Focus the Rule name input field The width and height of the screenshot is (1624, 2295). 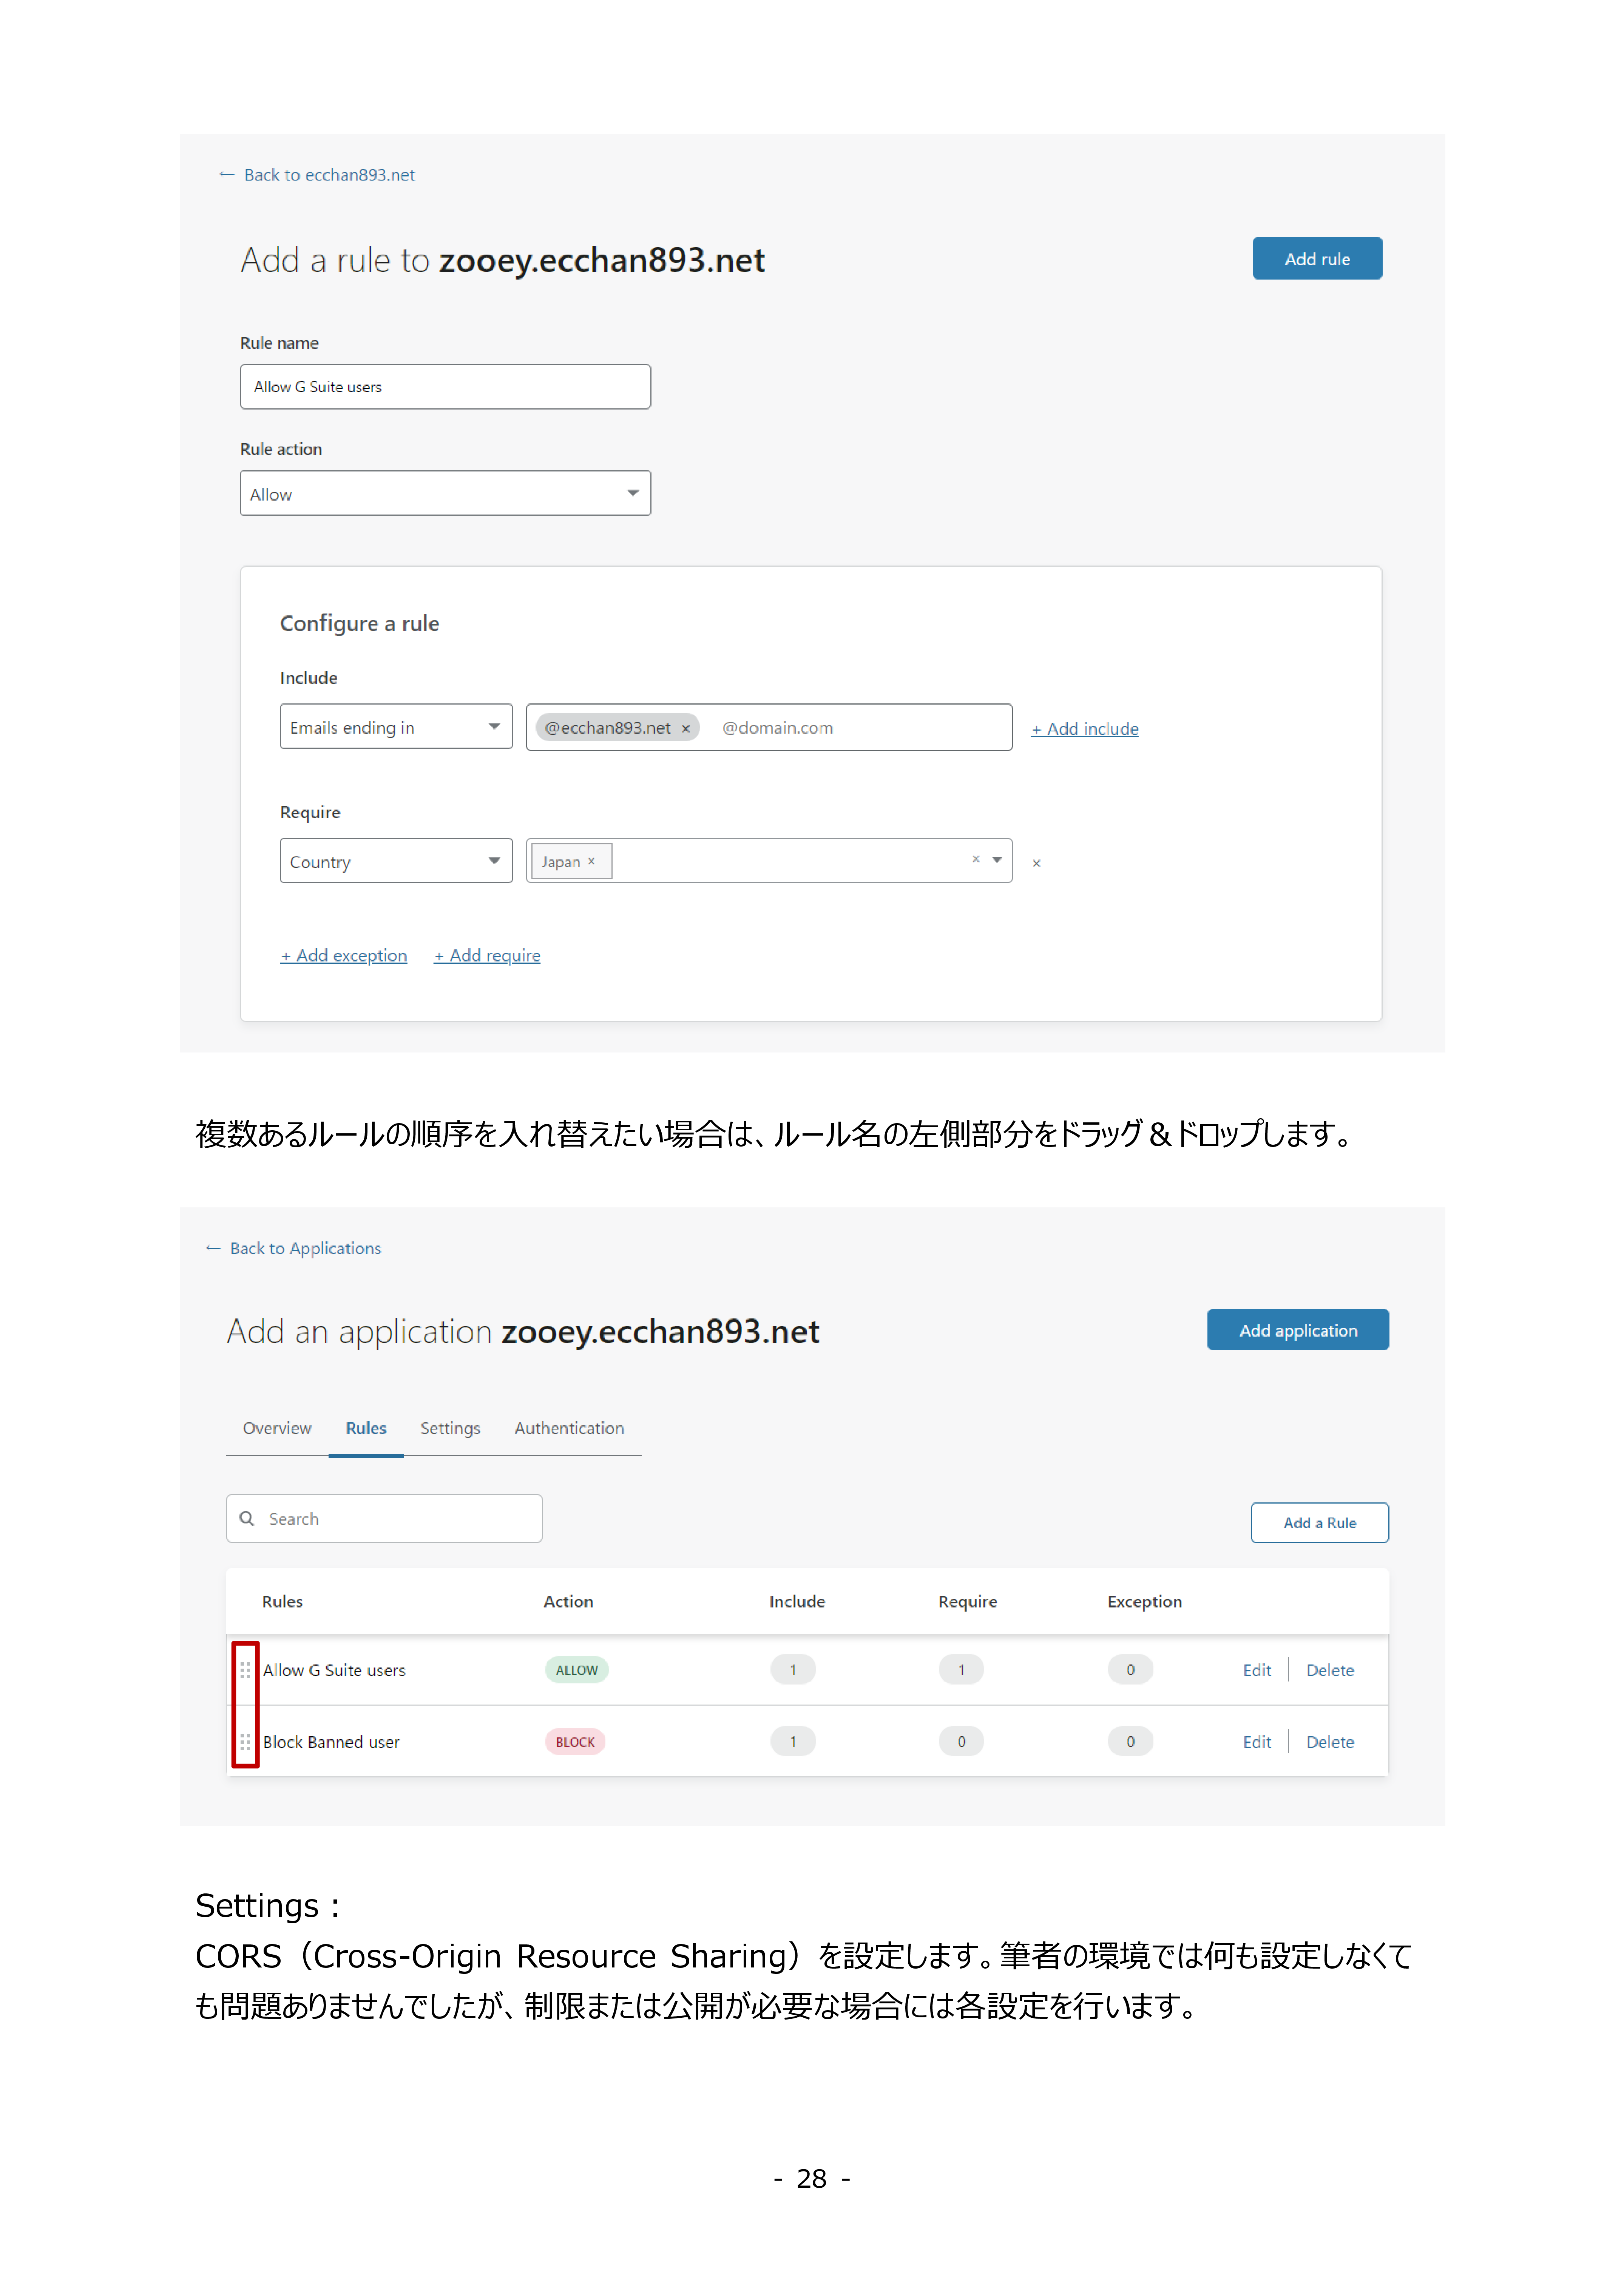[x=445, y=387]
